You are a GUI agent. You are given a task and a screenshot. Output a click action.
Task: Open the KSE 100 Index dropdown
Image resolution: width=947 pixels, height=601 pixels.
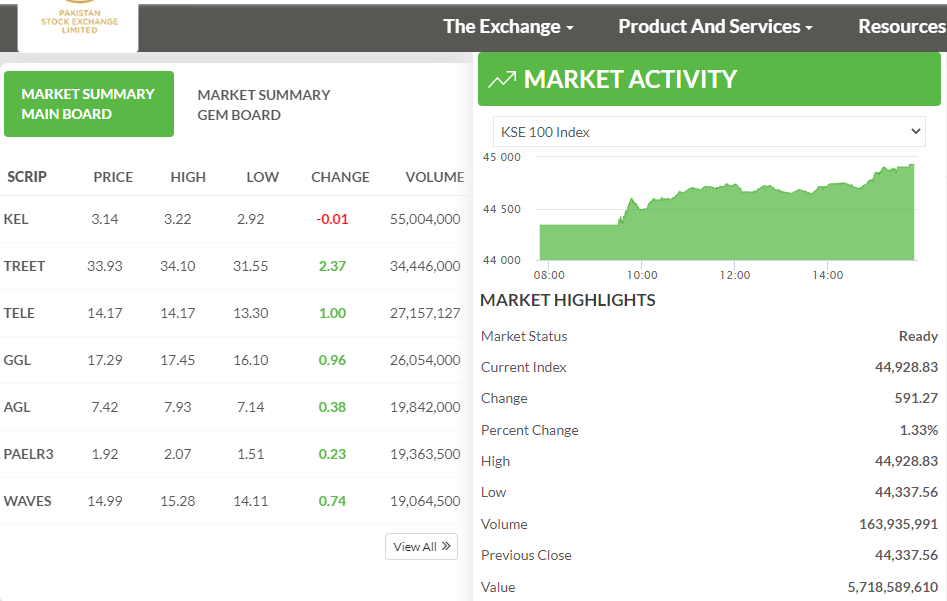click(x=709, y=132)
